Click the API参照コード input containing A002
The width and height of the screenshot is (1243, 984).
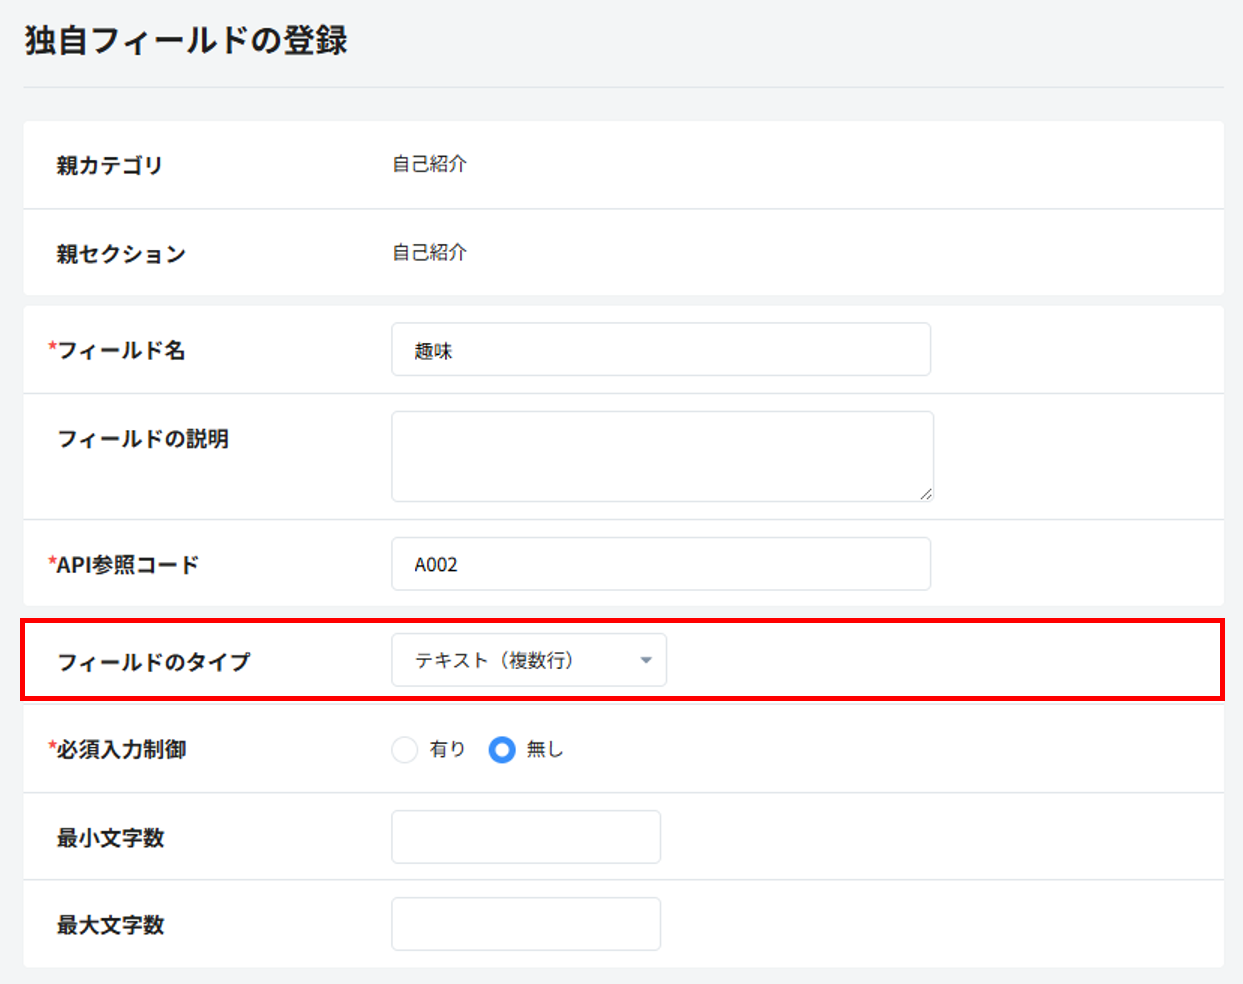(660, 564)
